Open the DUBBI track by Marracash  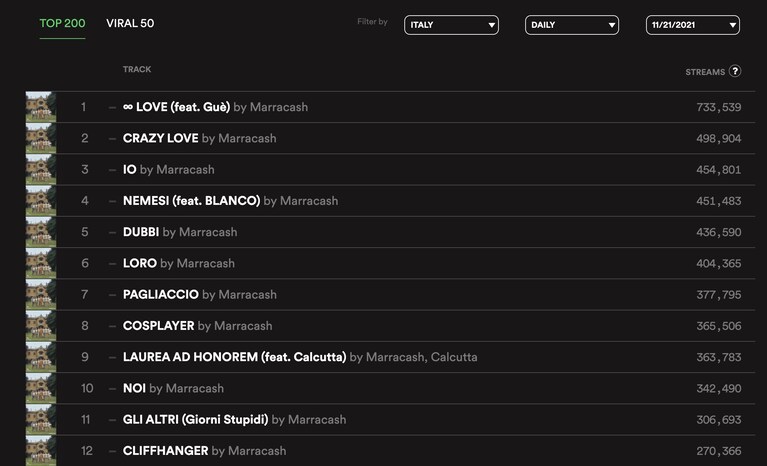[x=141, y=232]
